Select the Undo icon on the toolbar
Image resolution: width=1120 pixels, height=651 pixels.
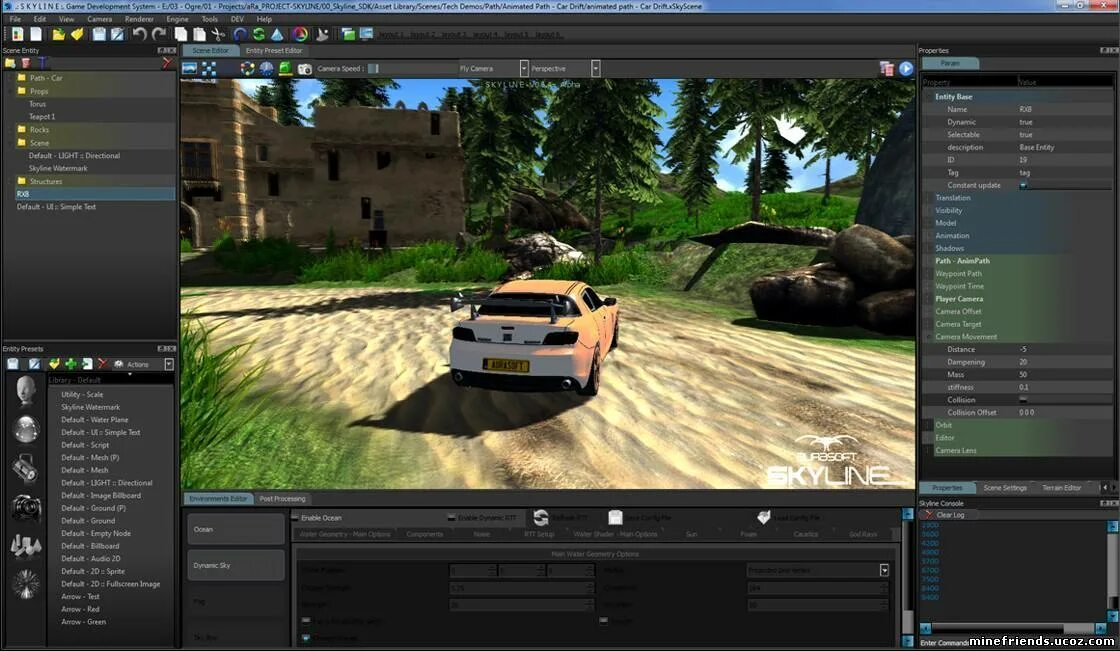pyautogui.click(x=140, y=33)
